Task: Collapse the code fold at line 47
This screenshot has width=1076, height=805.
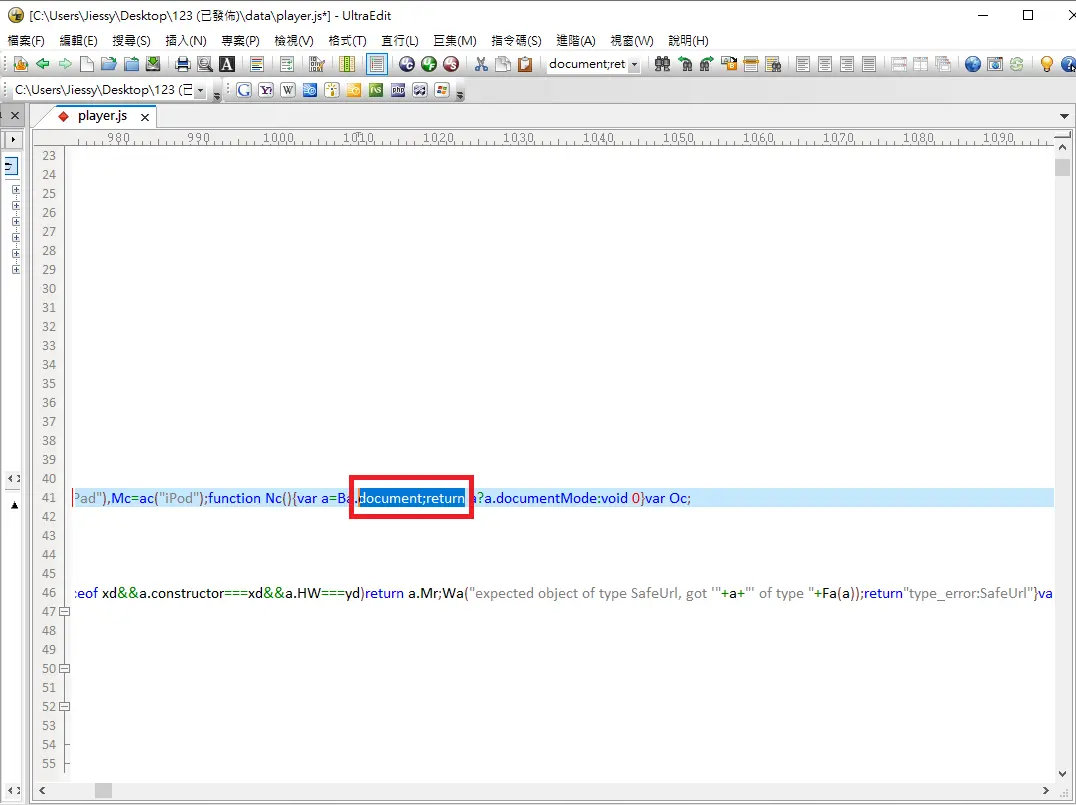Action: 65,612
